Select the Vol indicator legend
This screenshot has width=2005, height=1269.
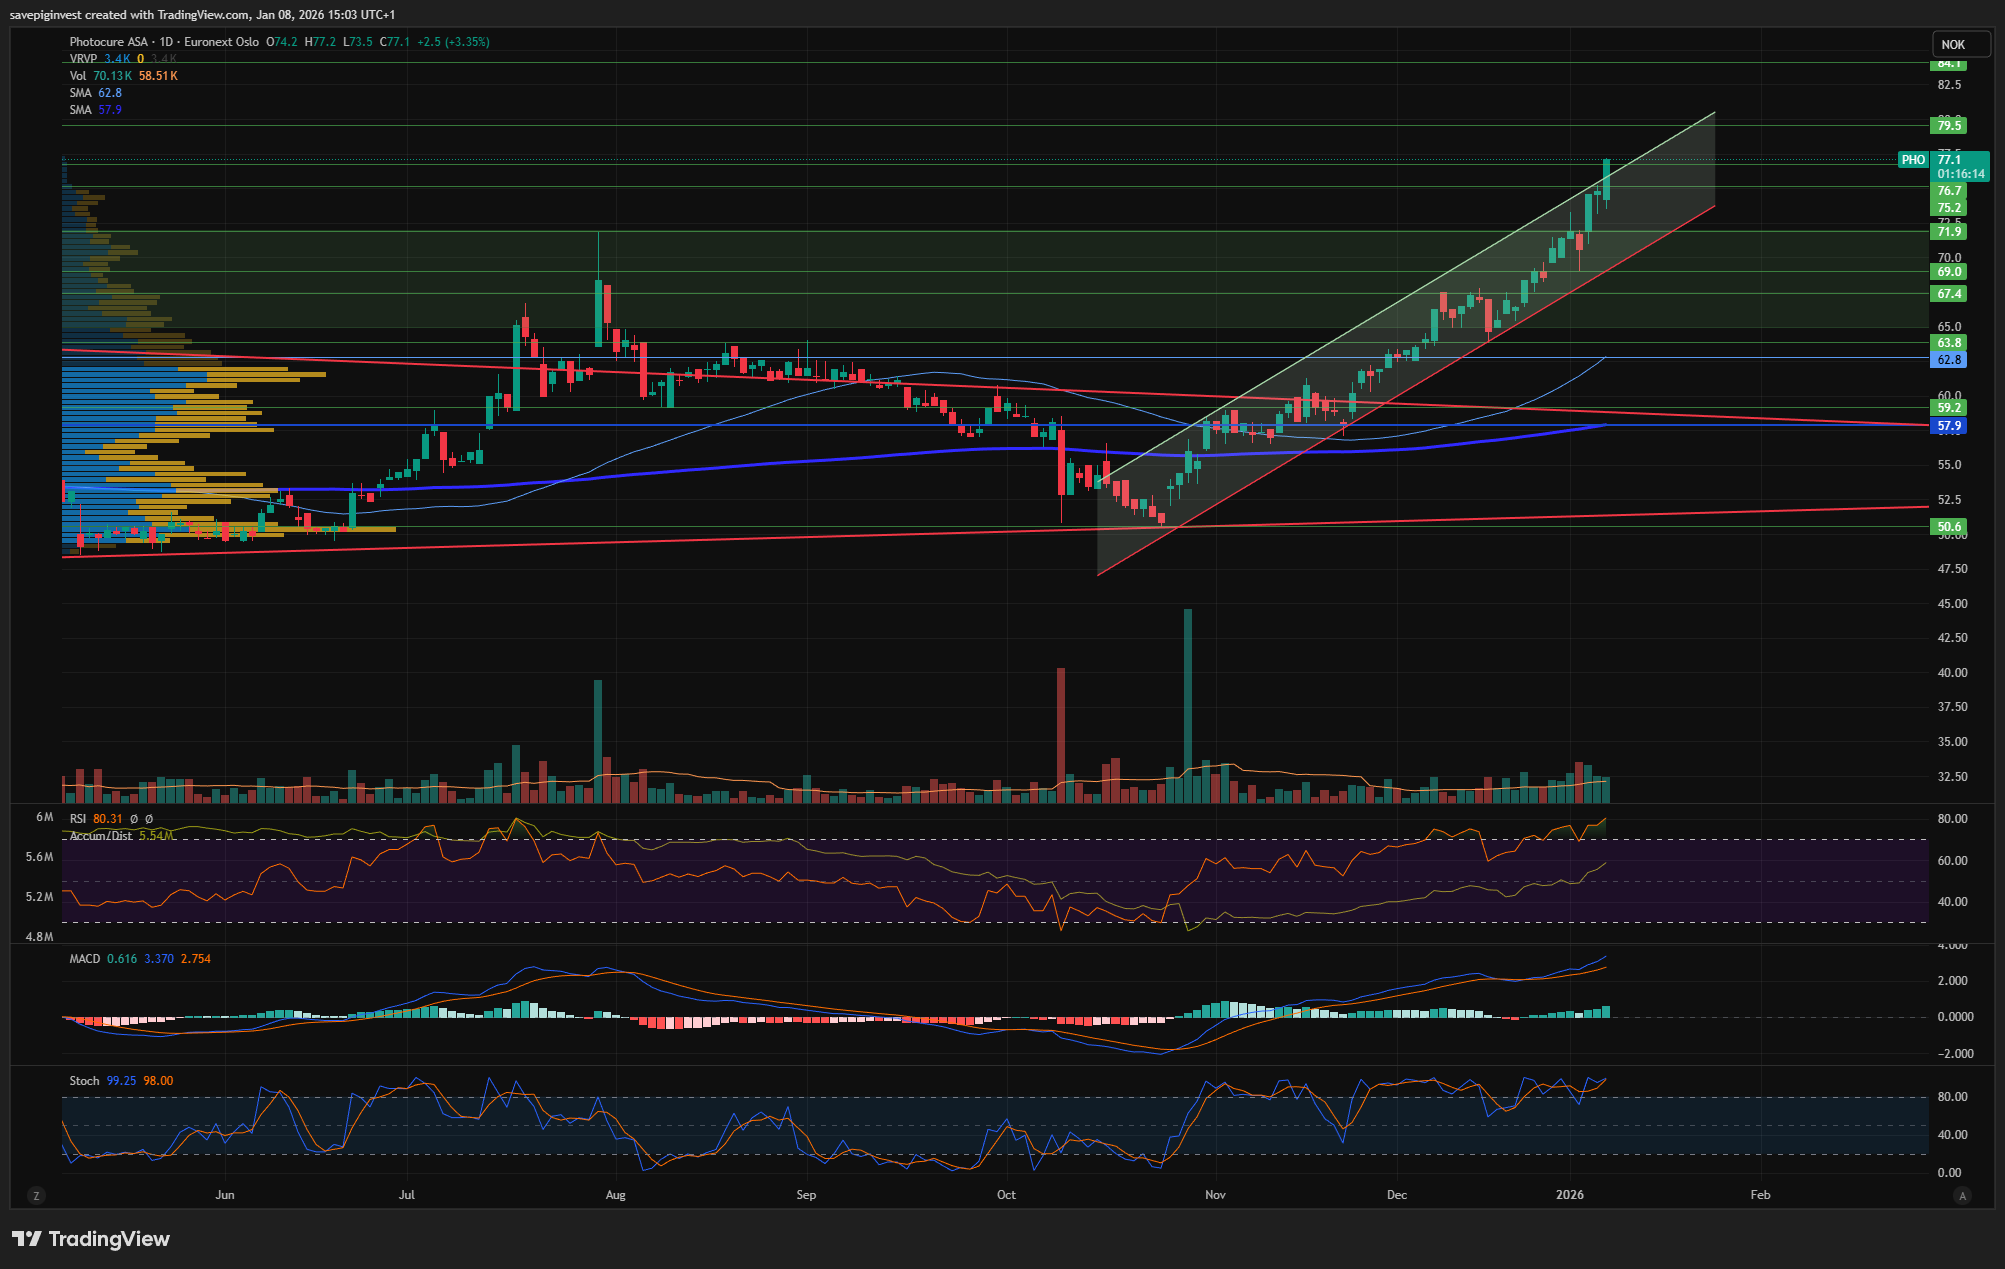coord(78,76)
